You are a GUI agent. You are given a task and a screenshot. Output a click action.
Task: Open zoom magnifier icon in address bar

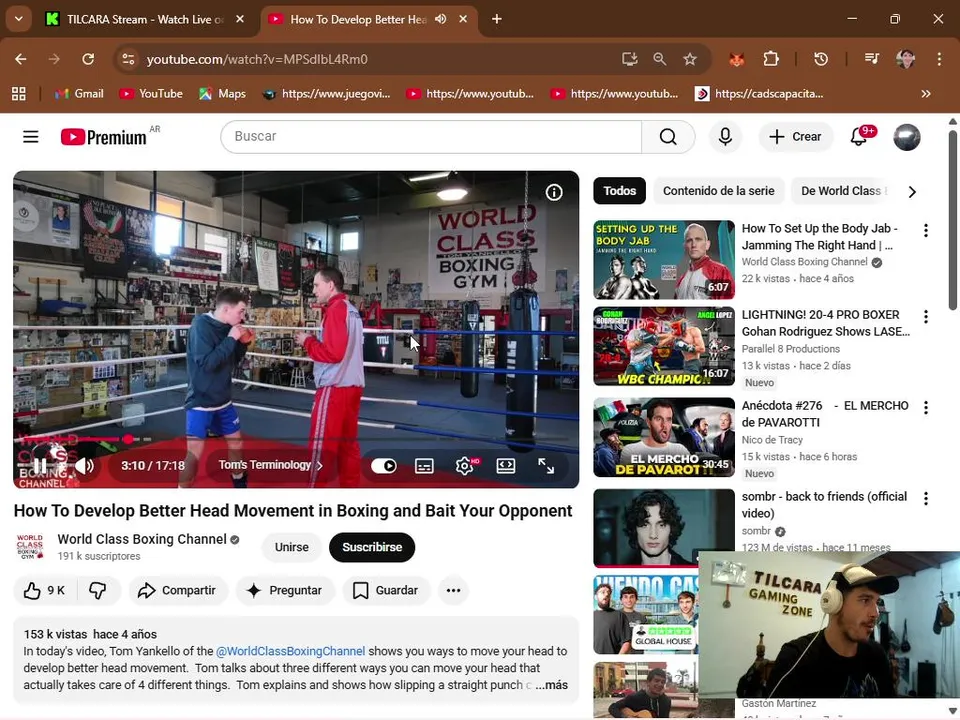coord(659,59)
